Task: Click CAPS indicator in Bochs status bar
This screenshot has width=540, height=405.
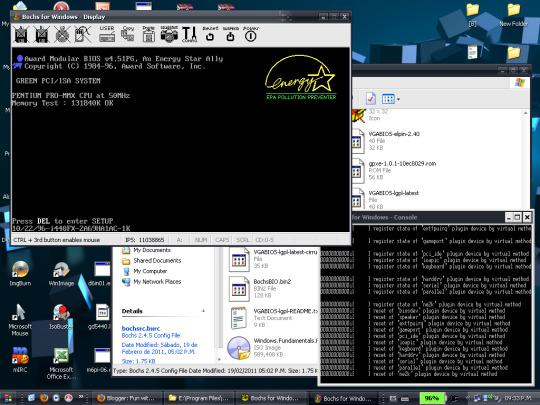Action: click(222, 240)
